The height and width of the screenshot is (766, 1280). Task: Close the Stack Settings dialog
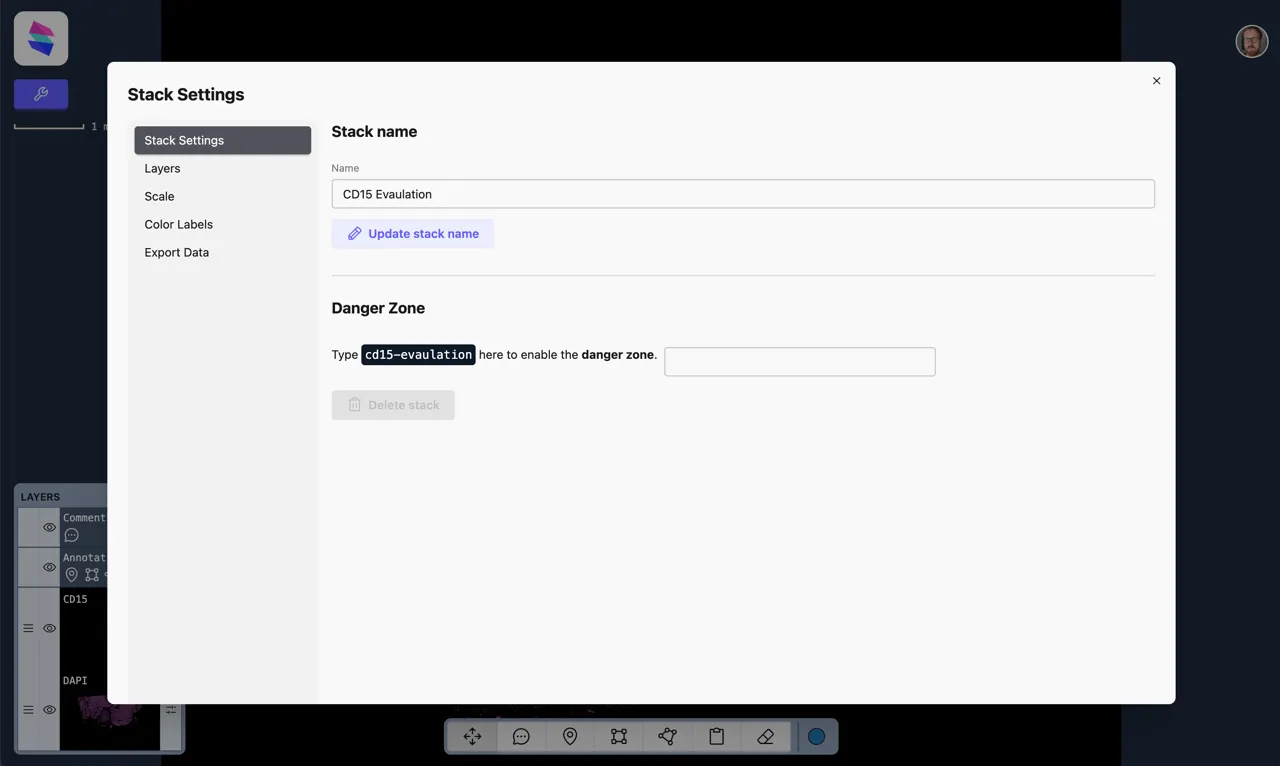pos(1156,81)
